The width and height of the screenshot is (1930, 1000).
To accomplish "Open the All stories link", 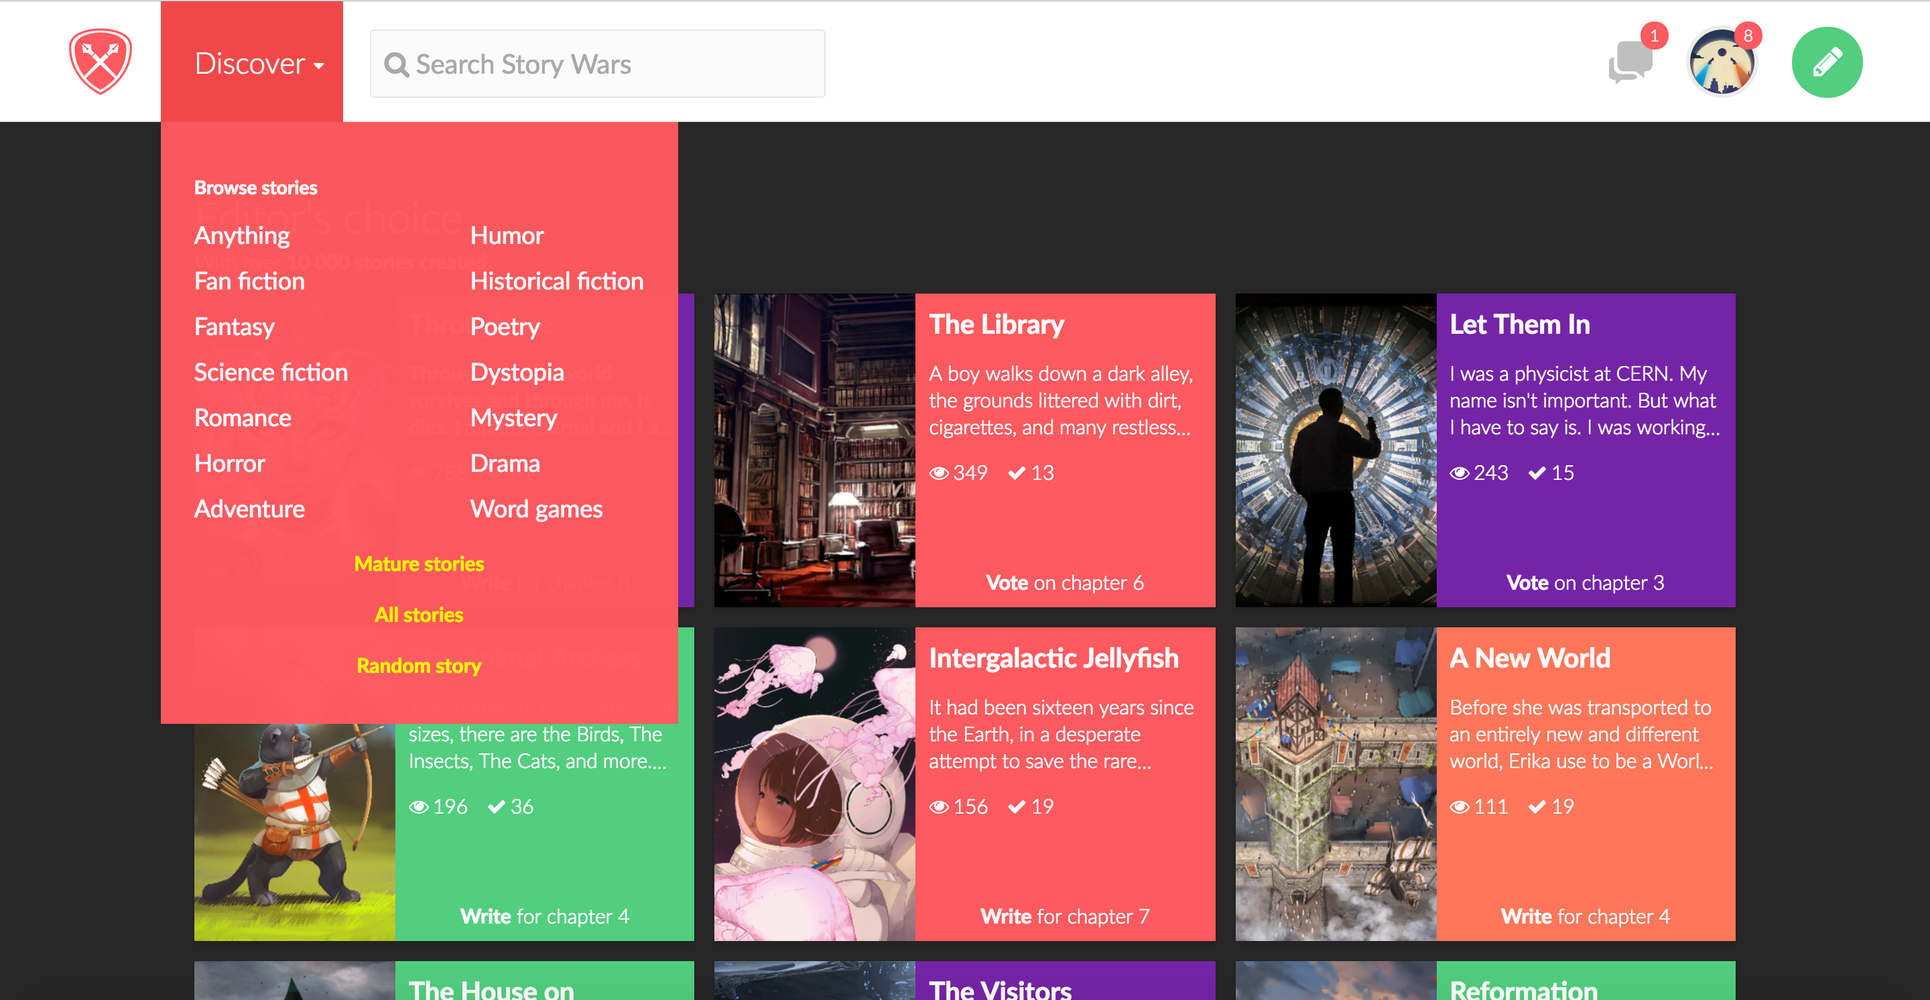I will [x=419, y=615].
